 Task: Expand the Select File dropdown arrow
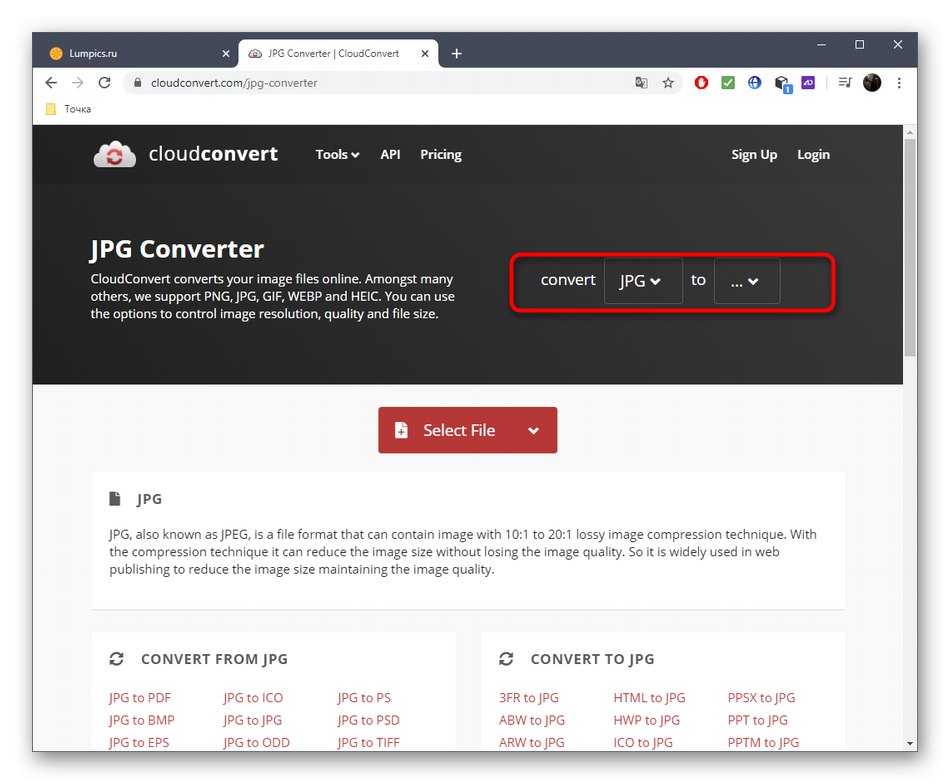click(534, 430)
